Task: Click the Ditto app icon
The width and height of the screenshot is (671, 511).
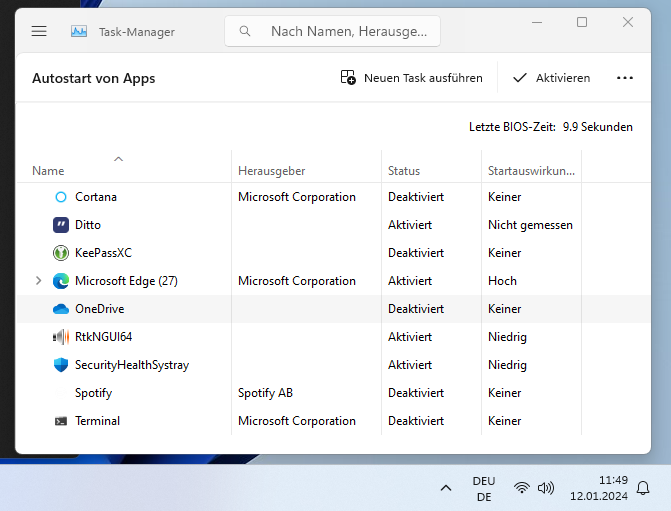Action: [61, 225]
